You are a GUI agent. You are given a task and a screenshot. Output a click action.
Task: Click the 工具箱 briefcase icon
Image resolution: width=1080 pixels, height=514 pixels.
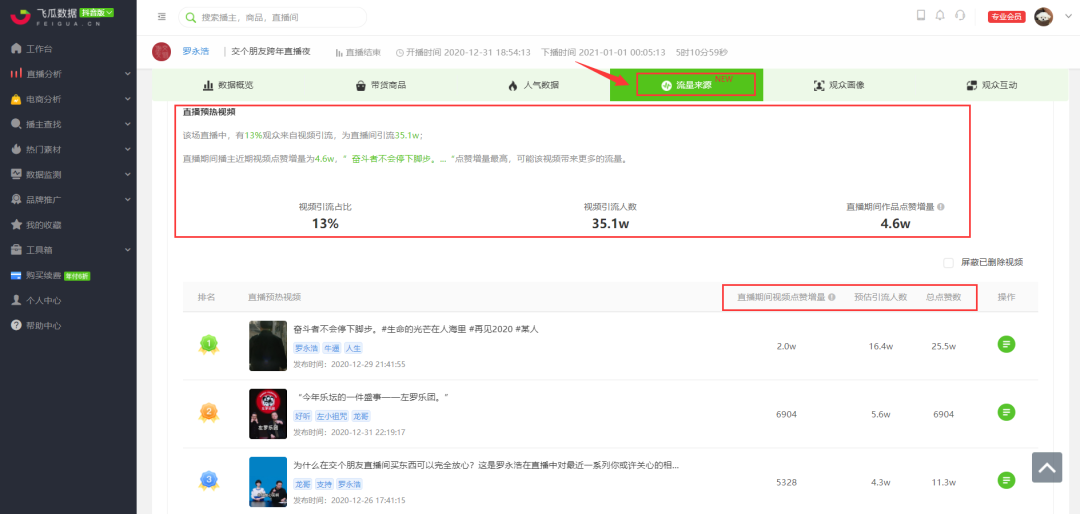(x=16, y=249)
